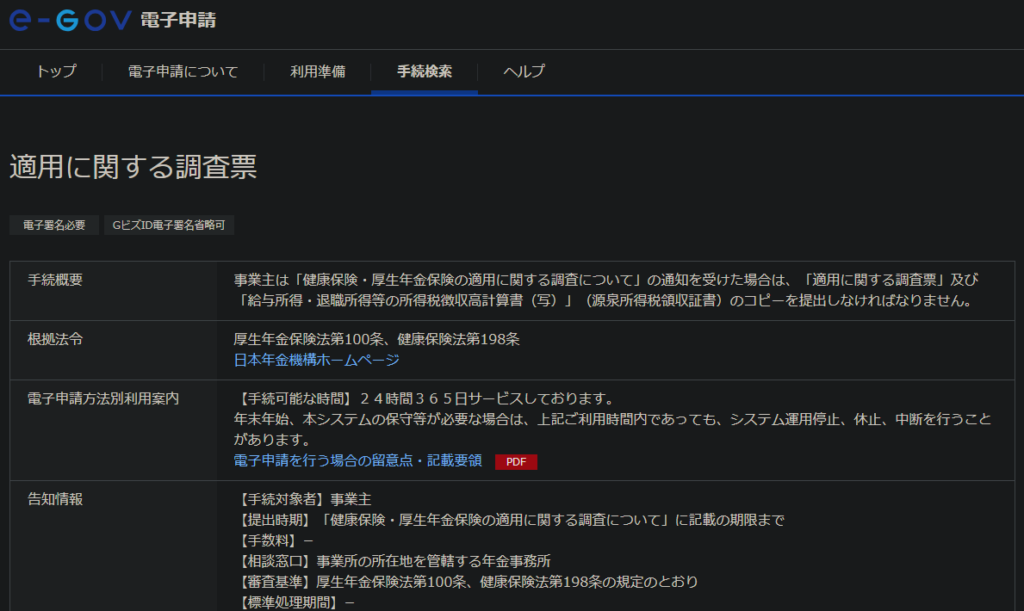This screenshot has width=1024, height=611.
Task: Click the GビズID電子署名省略可 tag
Action: [x=169, y=225]
